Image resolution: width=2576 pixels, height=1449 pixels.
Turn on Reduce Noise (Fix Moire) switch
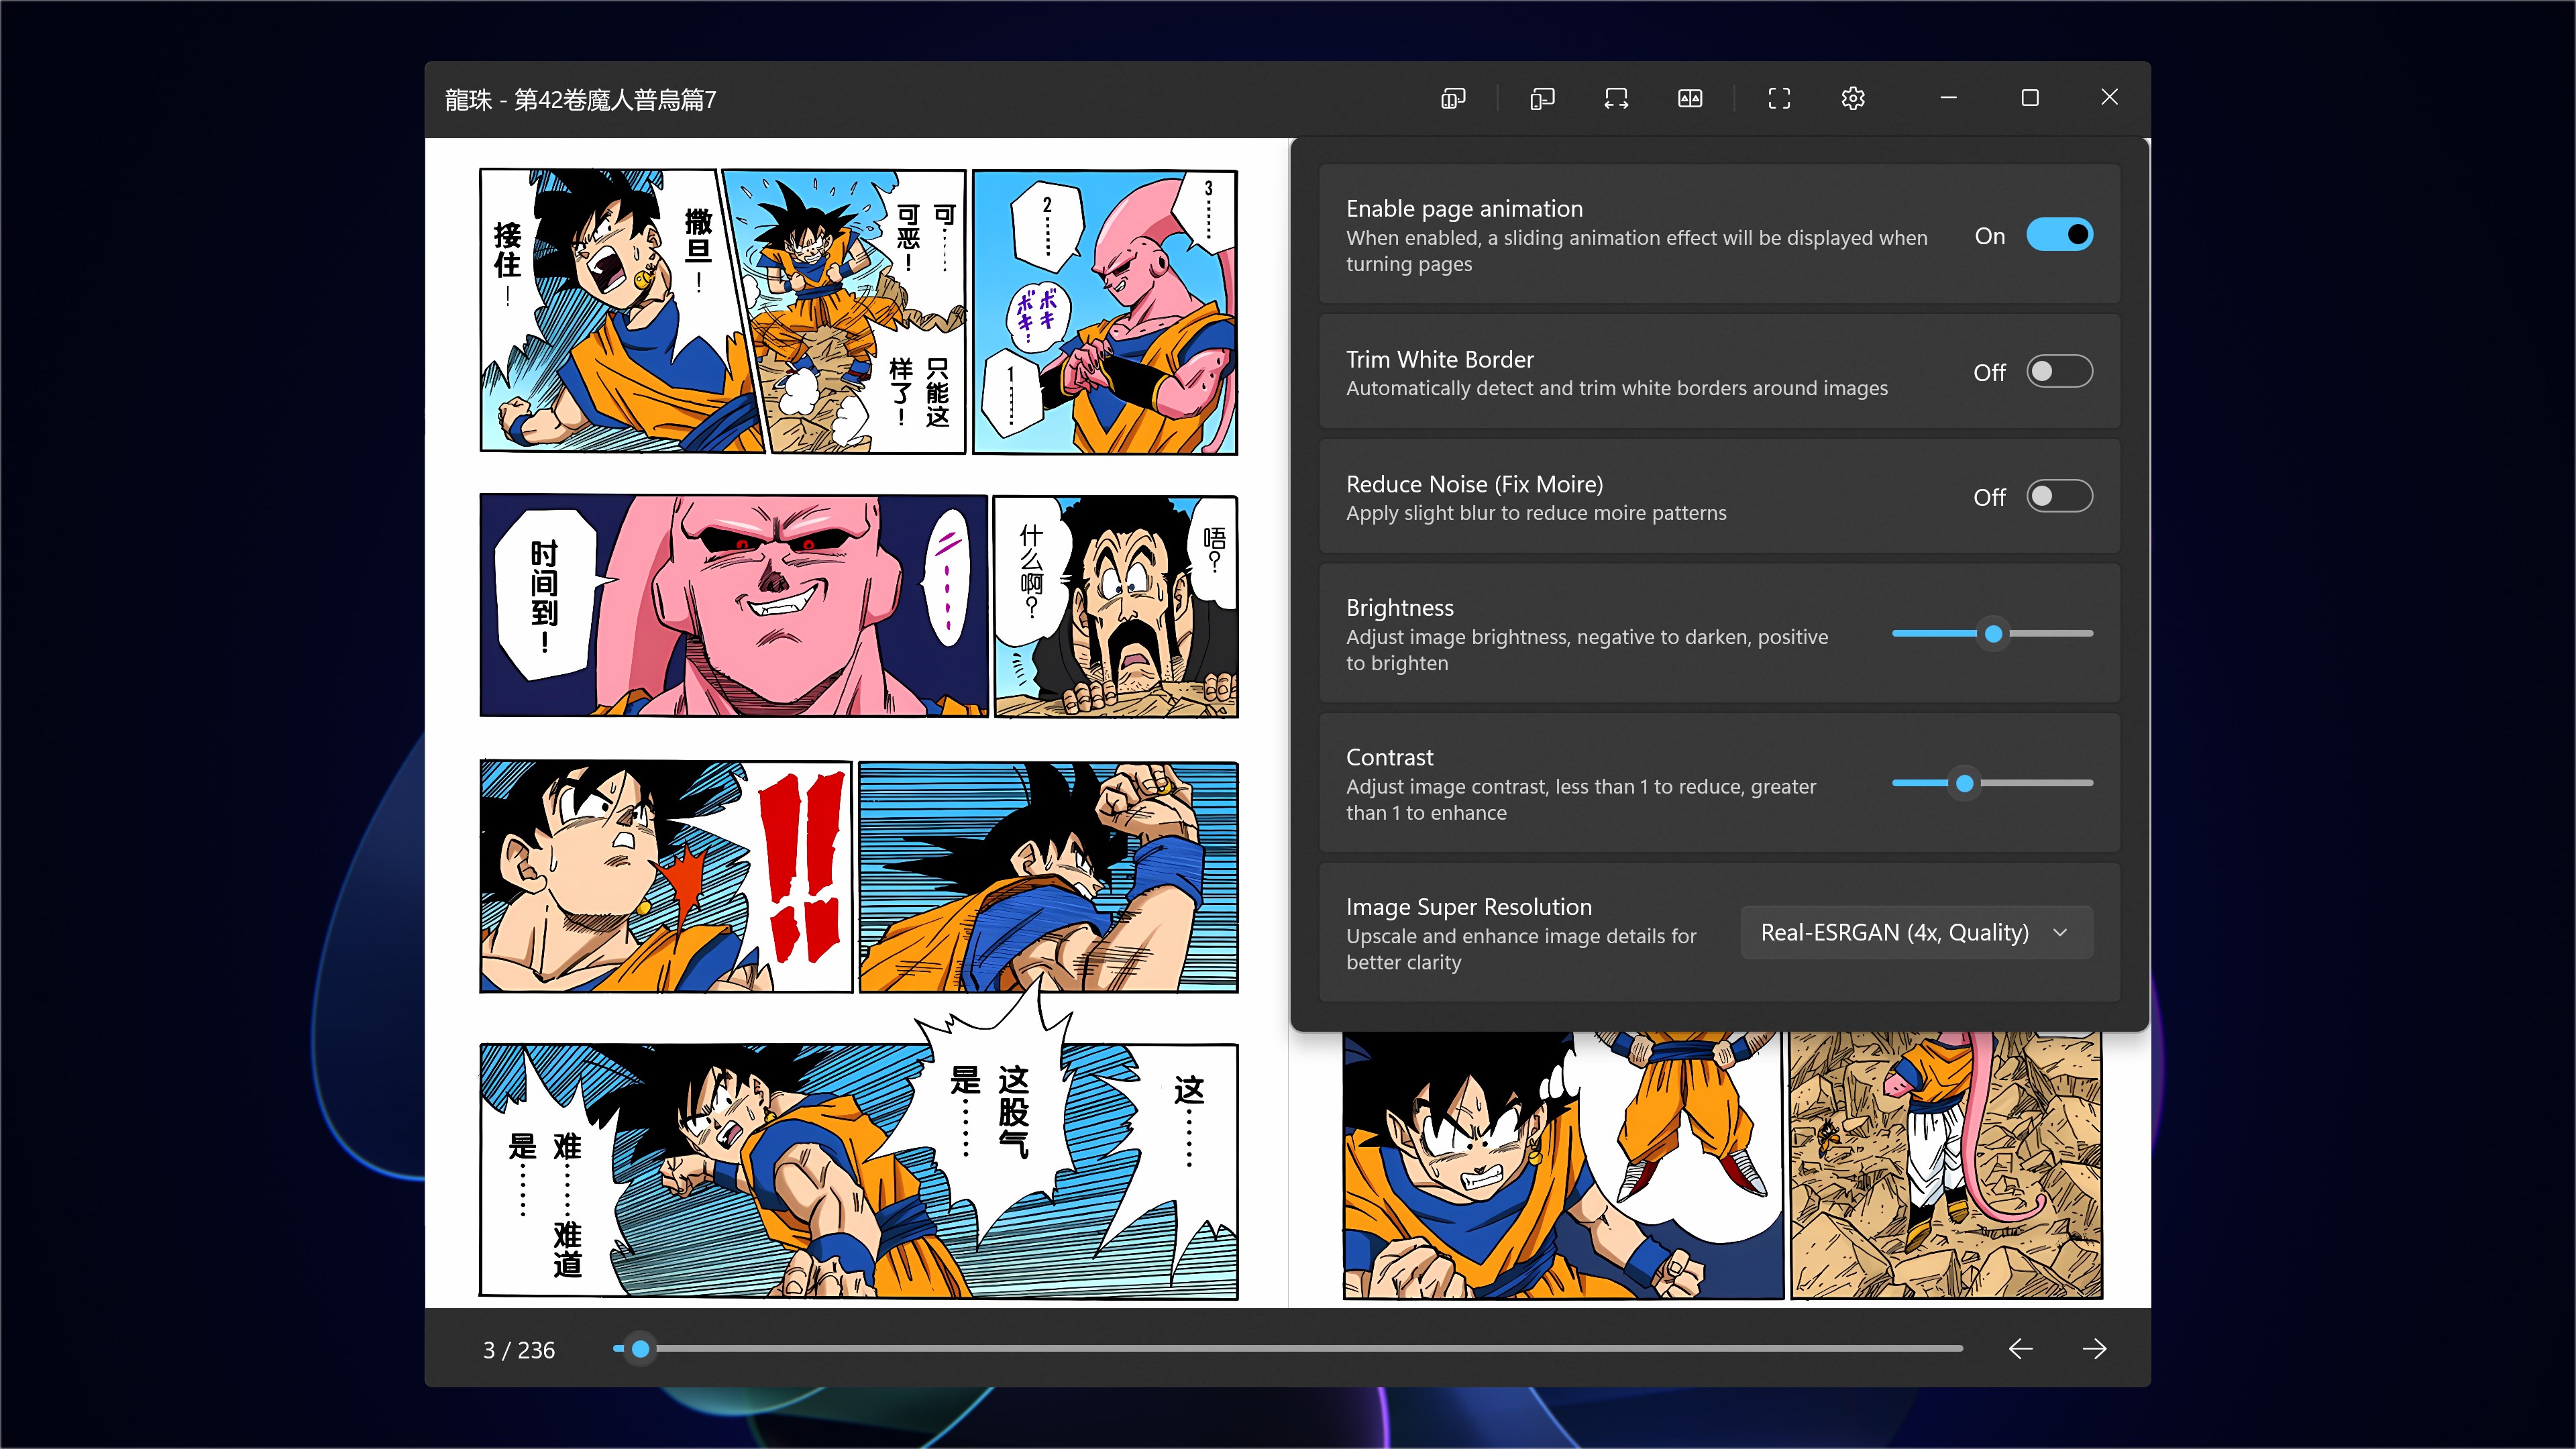(x=2059, y=496)
